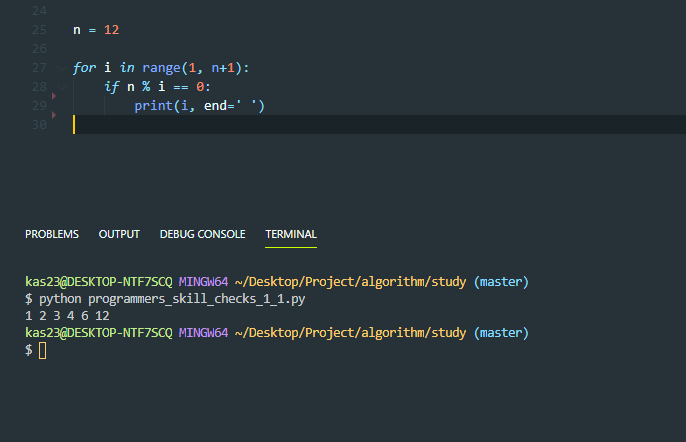Click the range function call

click(196, 68)
